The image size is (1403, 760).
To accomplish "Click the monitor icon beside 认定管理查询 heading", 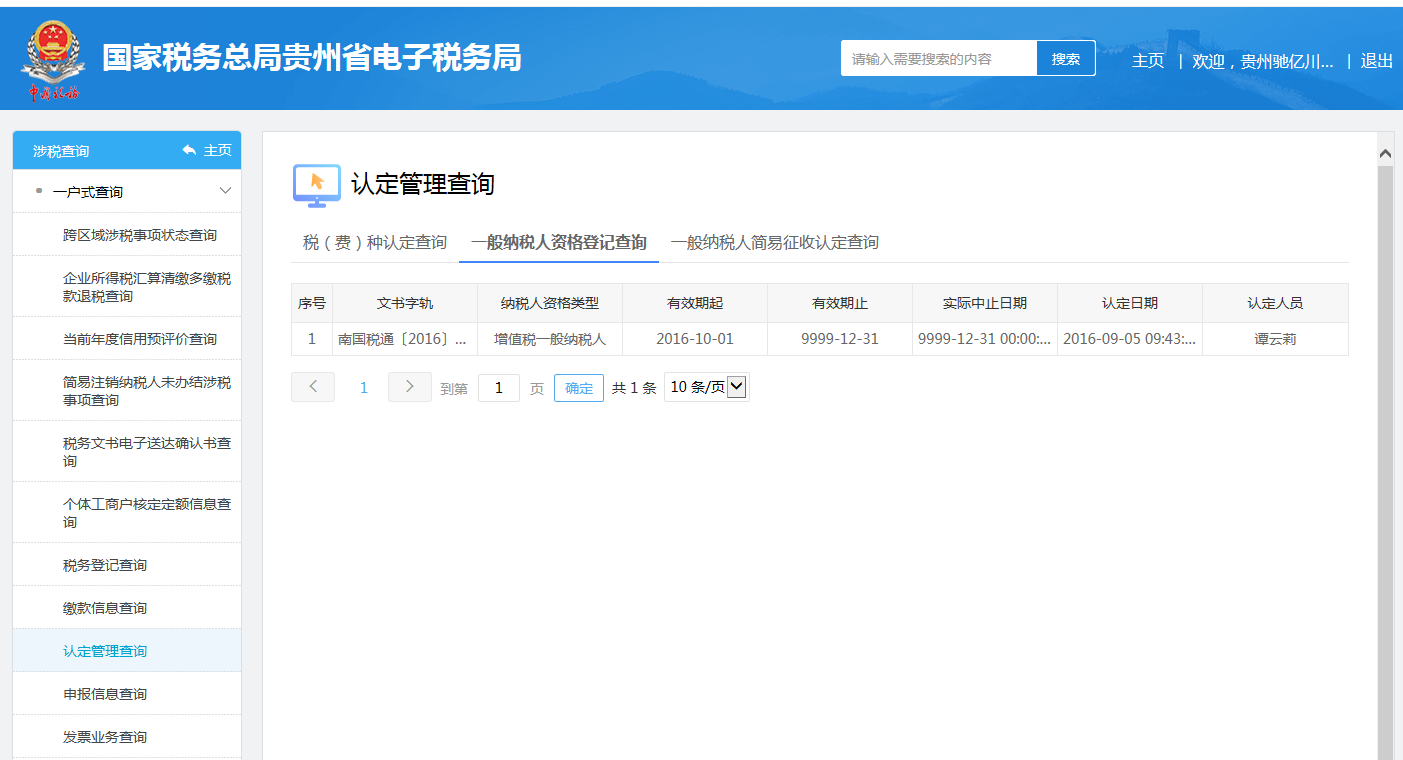I will tap(316, 185).
